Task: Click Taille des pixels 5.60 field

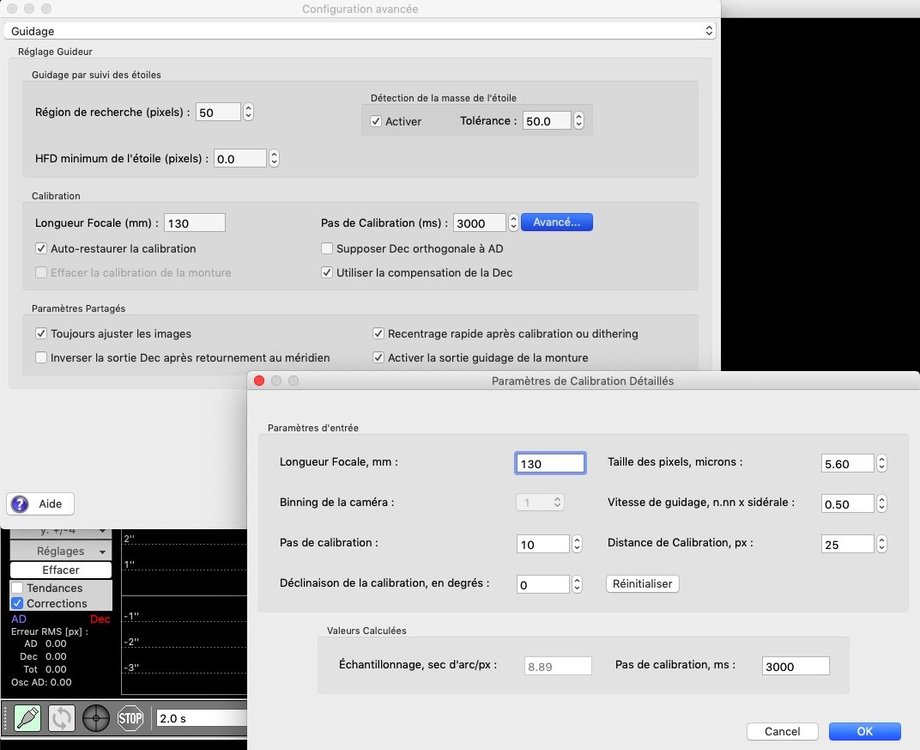Action: pos(847,463)
